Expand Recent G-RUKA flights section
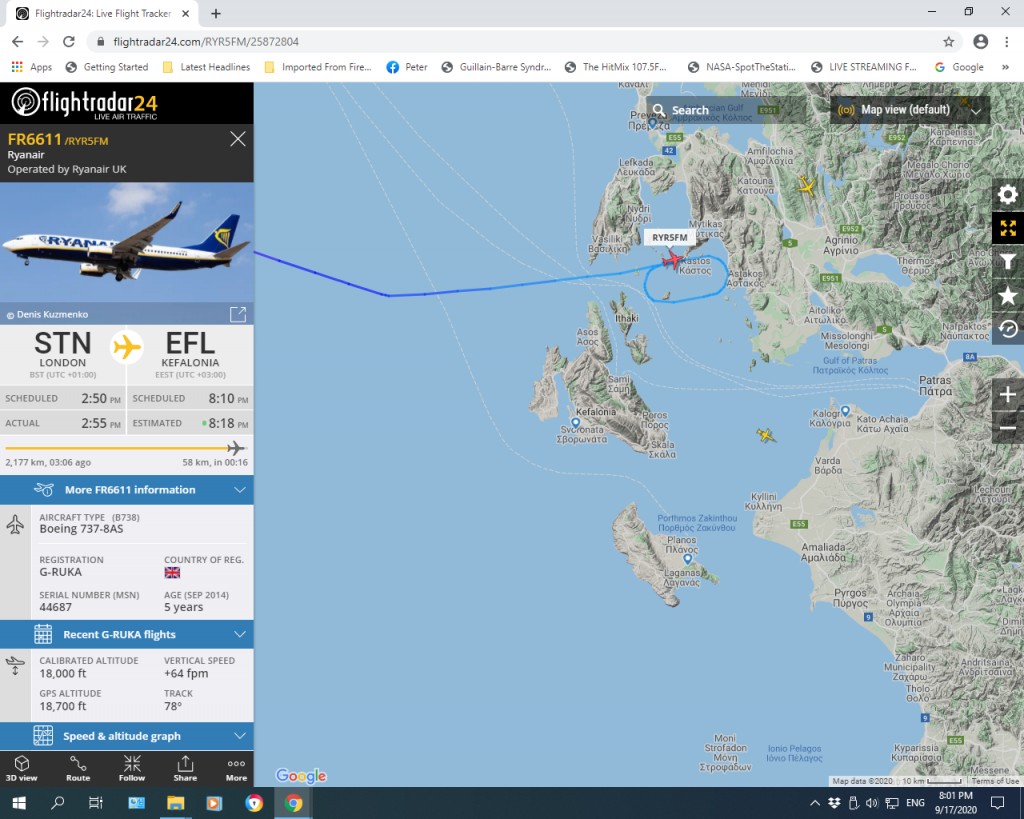Screen dimensions: 1024x819 [x=127, y=634]
